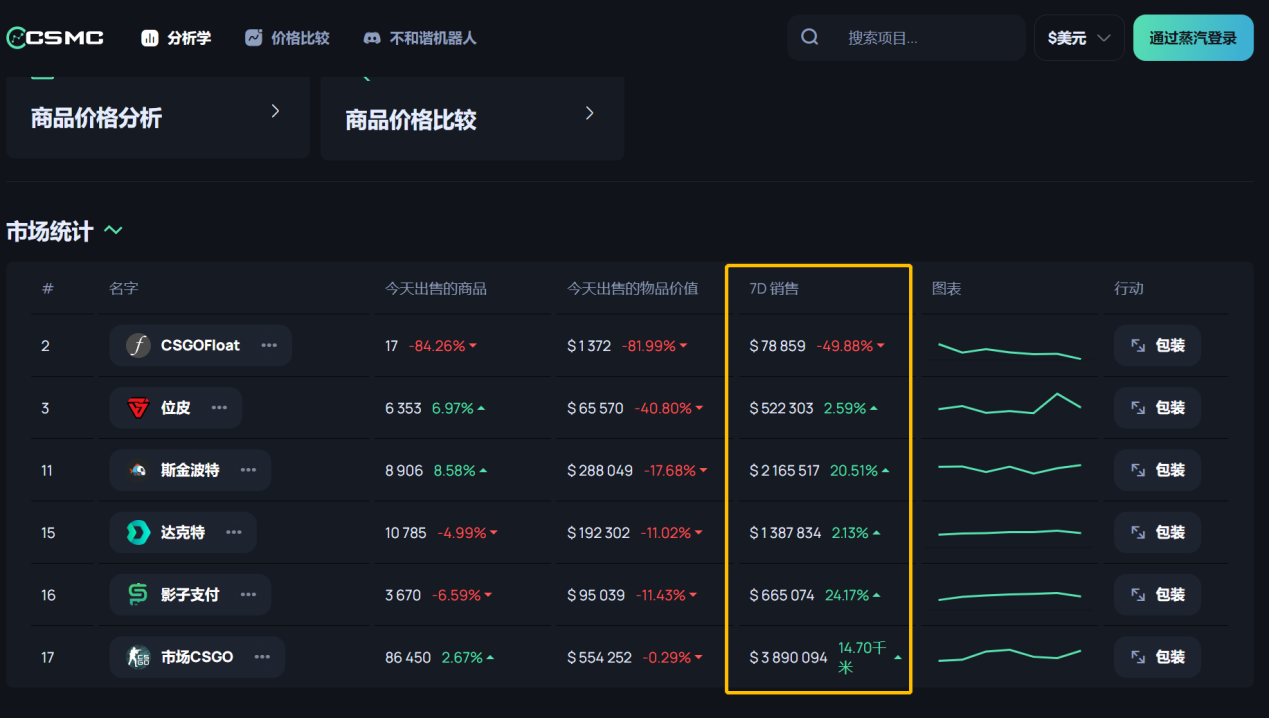The height and width of the screenshot is (718, 1269).
Task: Click the 包装 button in the 影子支付 row
Action: click(x=1158, y=595)
